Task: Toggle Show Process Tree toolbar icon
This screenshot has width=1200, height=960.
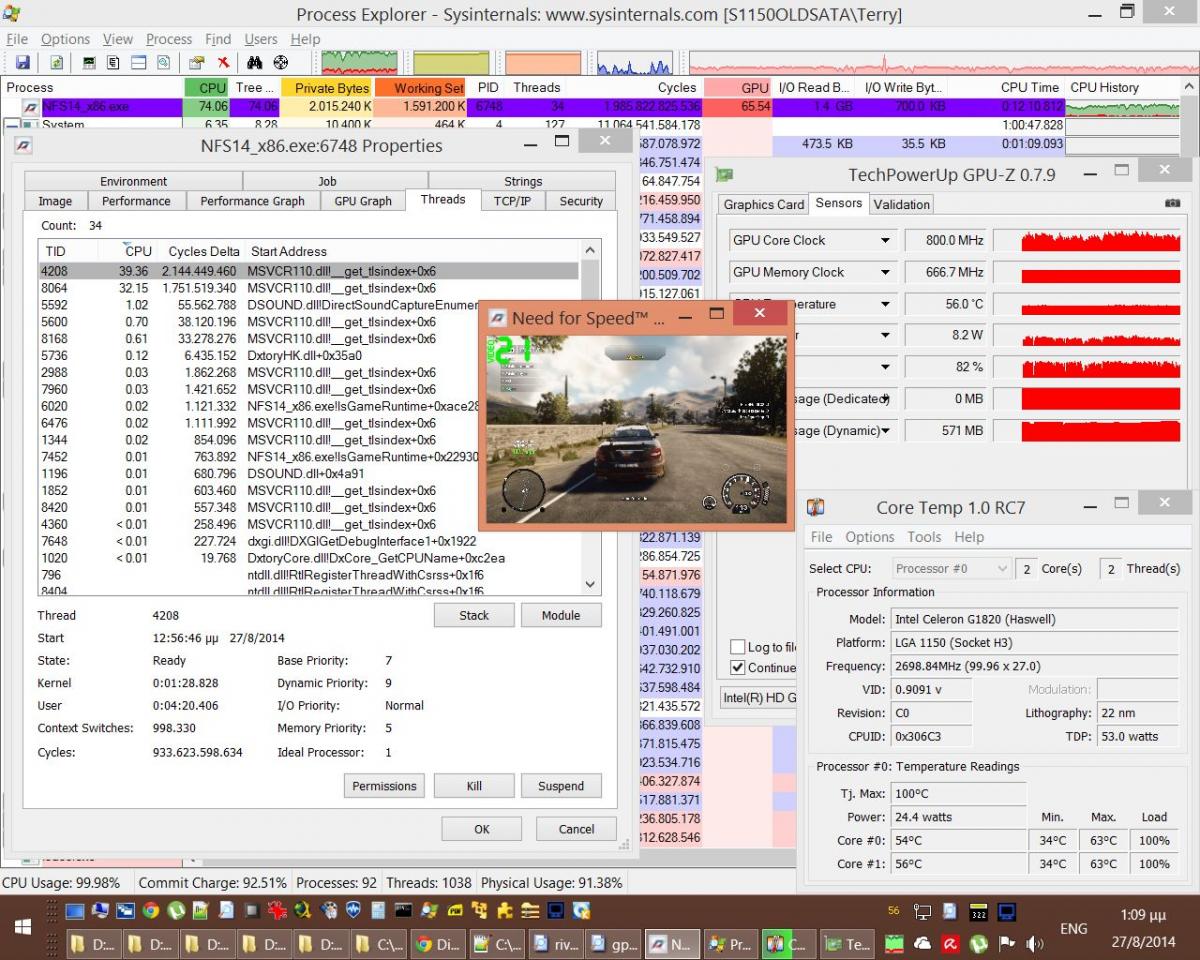Action: (x=113, y=63)
